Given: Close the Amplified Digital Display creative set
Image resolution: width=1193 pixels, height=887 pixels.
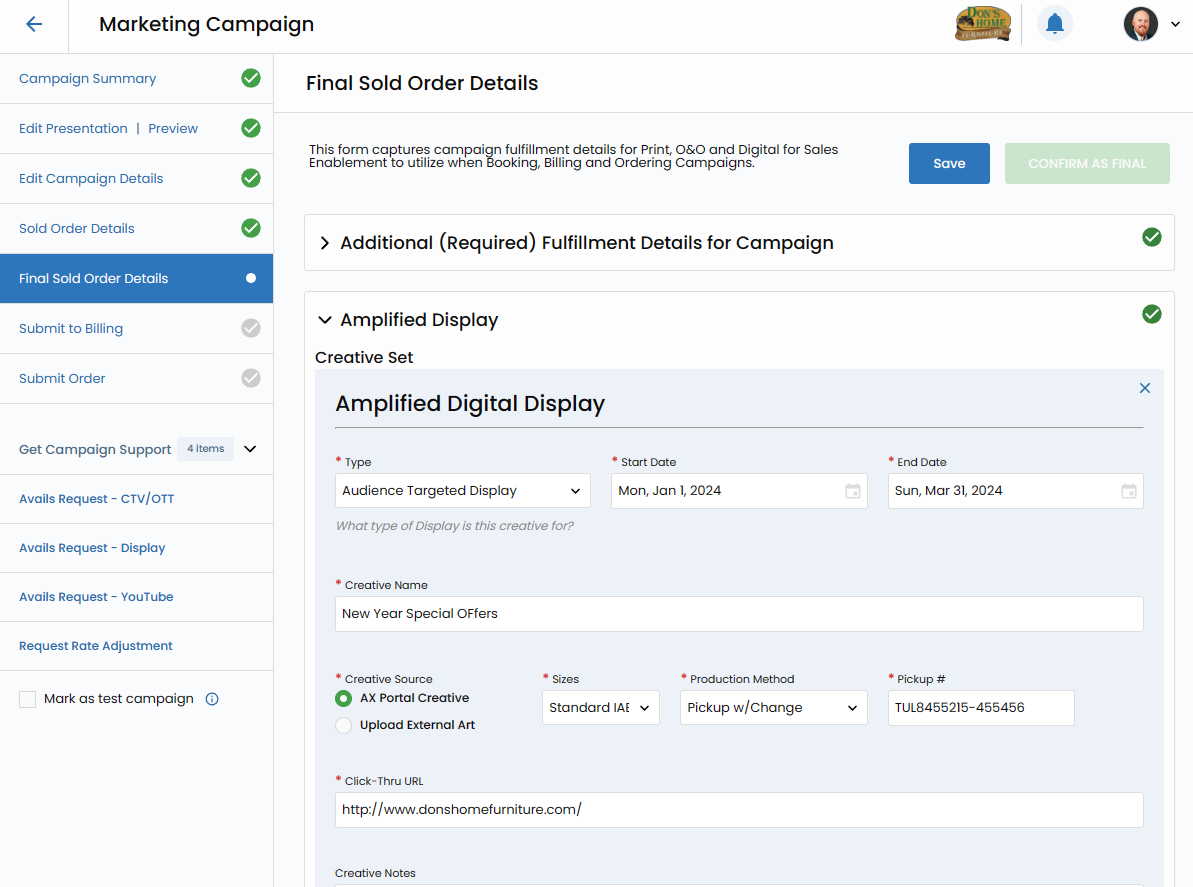Looking at the screenshot, I should tap(1145, 388).
